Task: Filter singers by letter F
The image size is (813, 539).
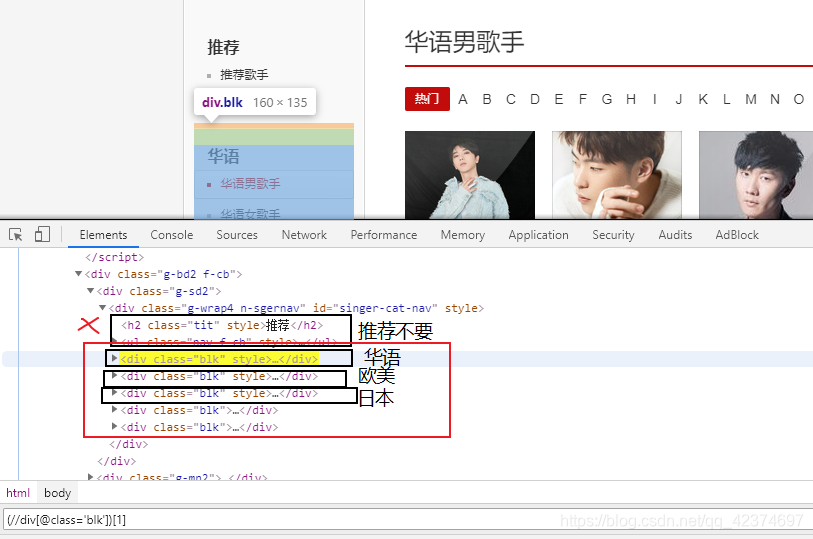Action: pos(583,99)
